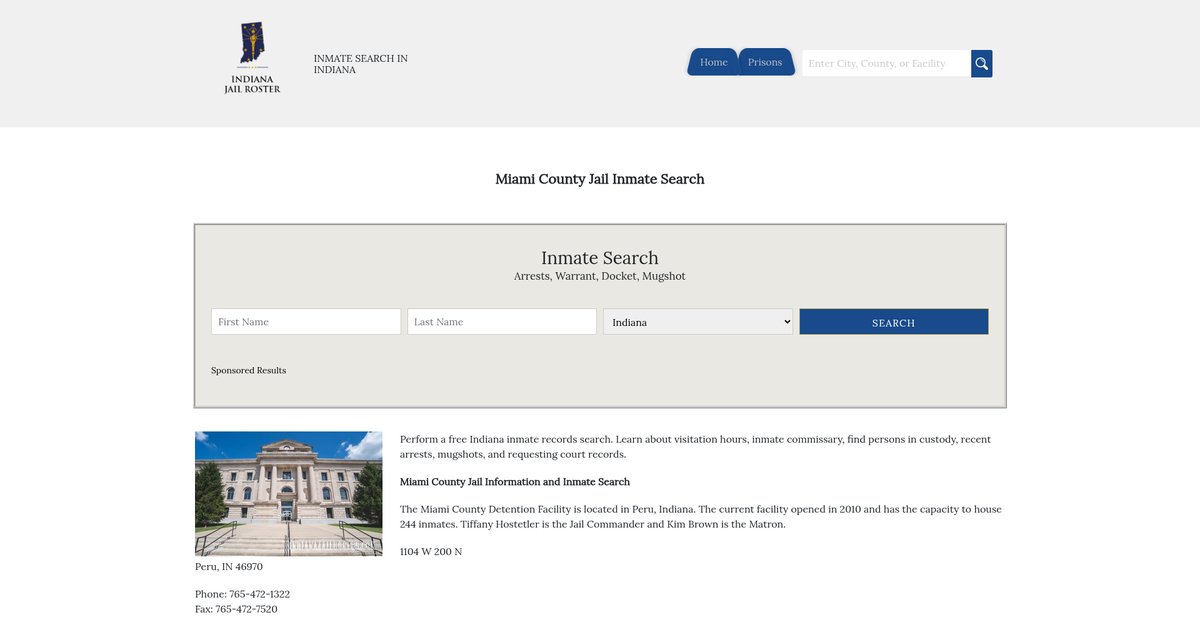Click the 'Inmate Search' form heading
The width and height of the screenshot is (1200, 620).
click(x=600, y=258)
